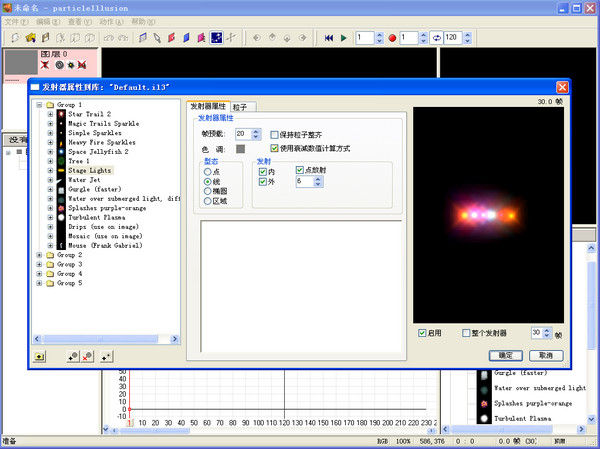Screen dimensions: 600x449
Task: Click the 色调 color swatch
Action: 240,149
